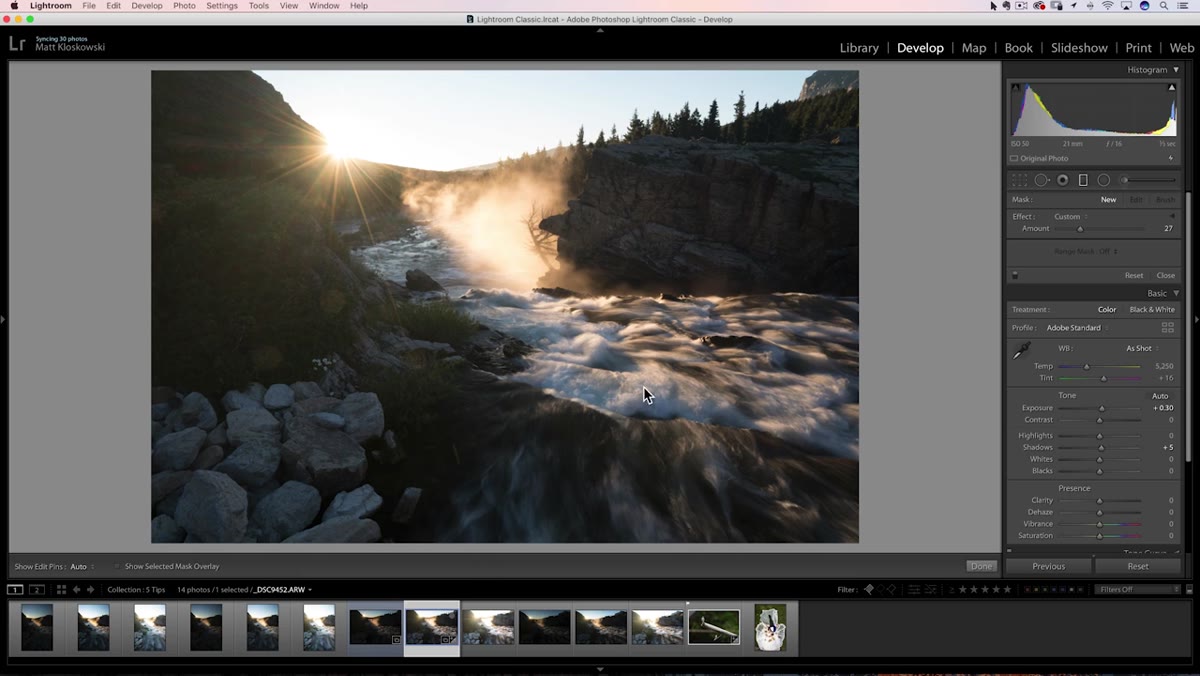Open the Photo menu
The height and width of the screenshot is (676, 1200).
[184, 6]
